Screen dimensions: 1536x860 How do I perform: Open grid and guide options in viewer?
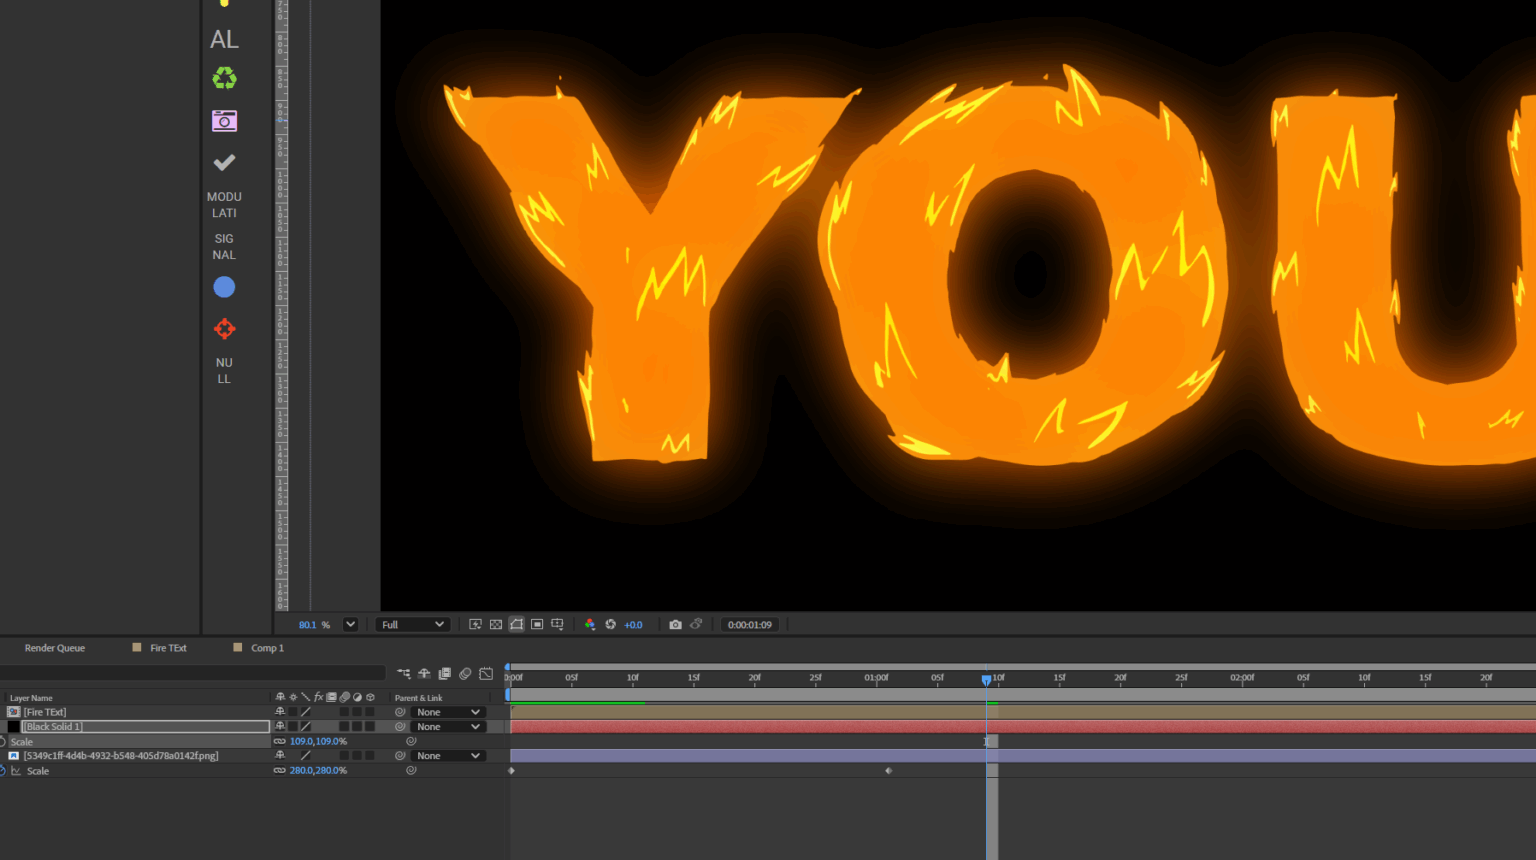(x=558, y=624)
